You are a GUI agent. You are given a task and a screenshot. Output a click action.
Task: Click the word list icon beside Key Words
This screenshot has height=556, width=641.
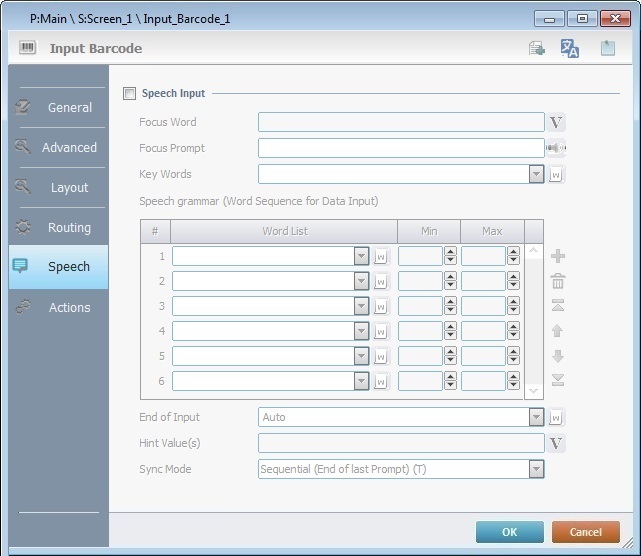(x=557, y=174)
